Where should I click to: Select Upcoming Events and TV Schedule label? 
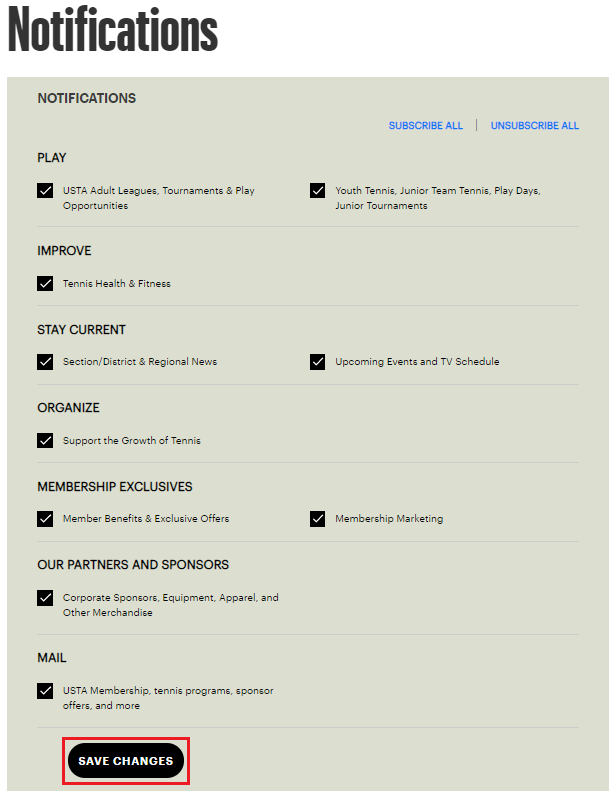point(417,361)
